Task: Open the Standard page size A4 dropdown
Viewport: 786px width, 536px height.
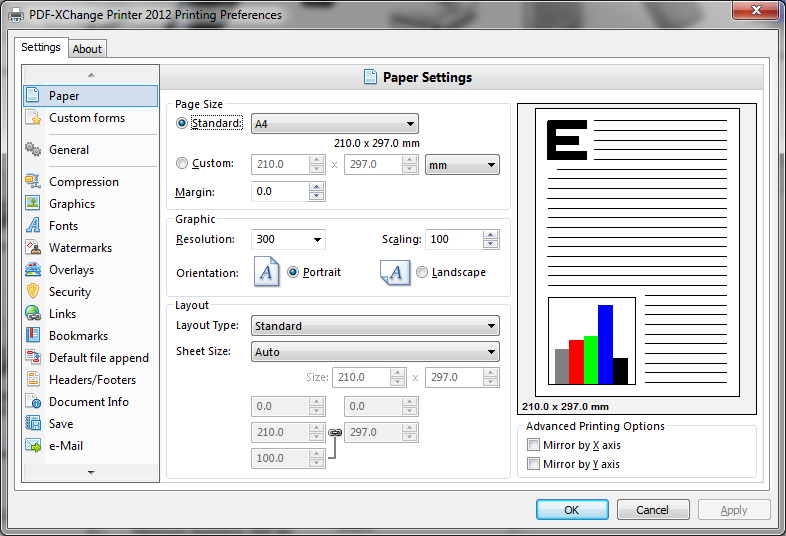Action: (x=334, y=124)
